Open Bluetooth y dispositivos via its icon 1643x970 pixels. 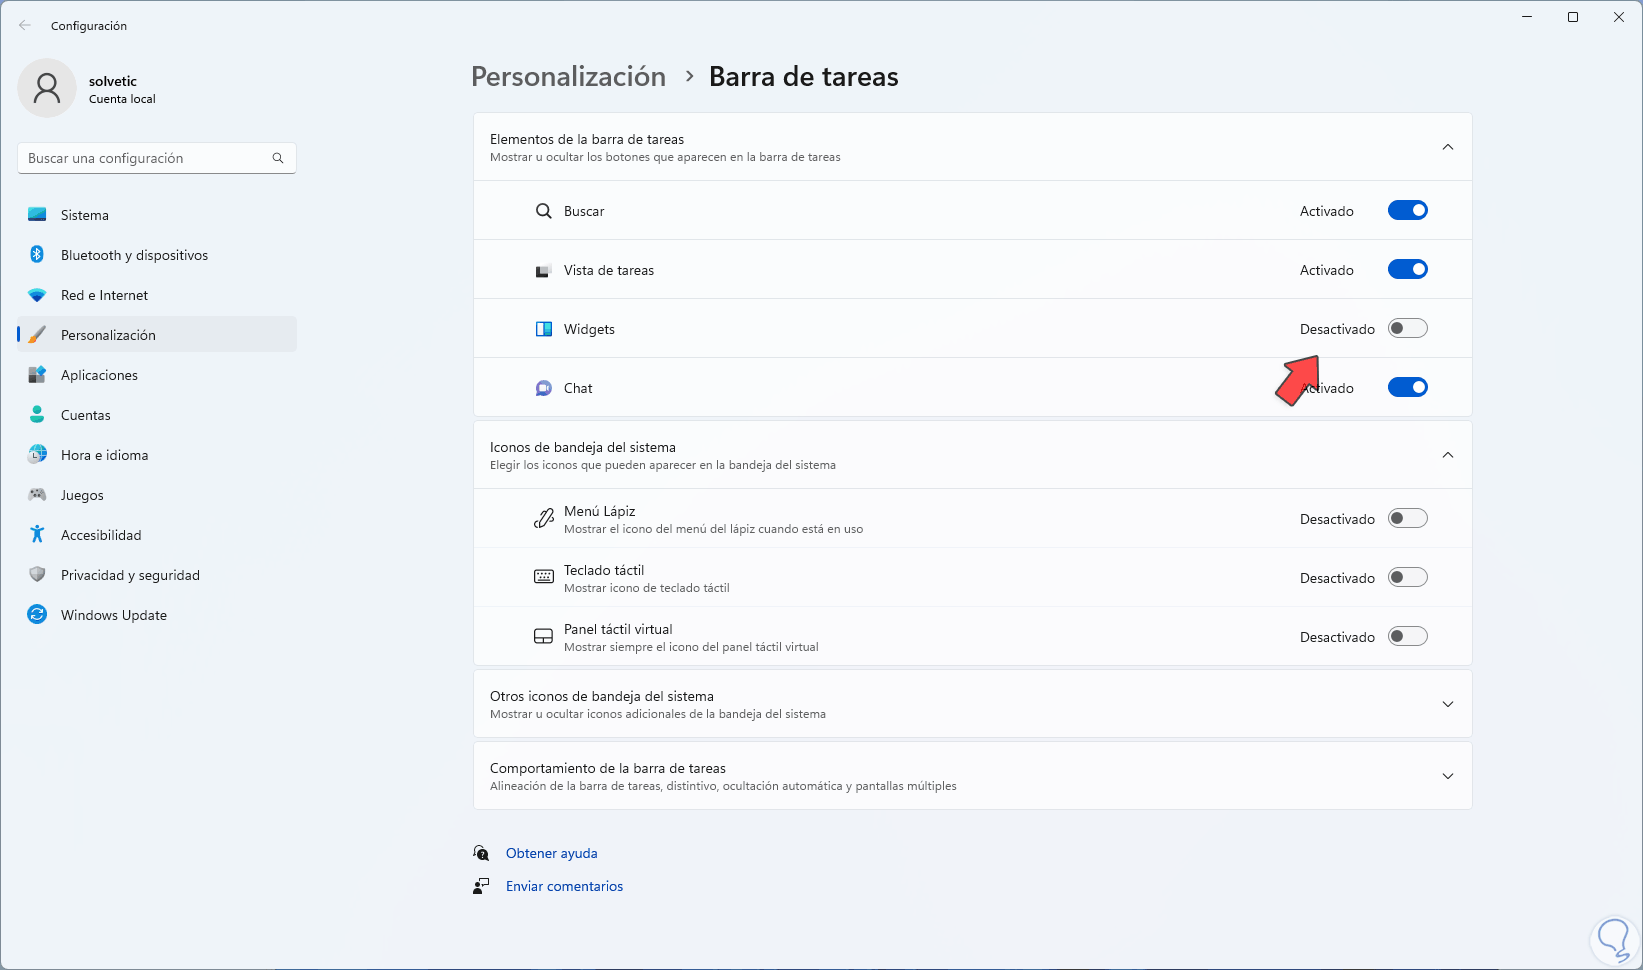tap(37, 255)
